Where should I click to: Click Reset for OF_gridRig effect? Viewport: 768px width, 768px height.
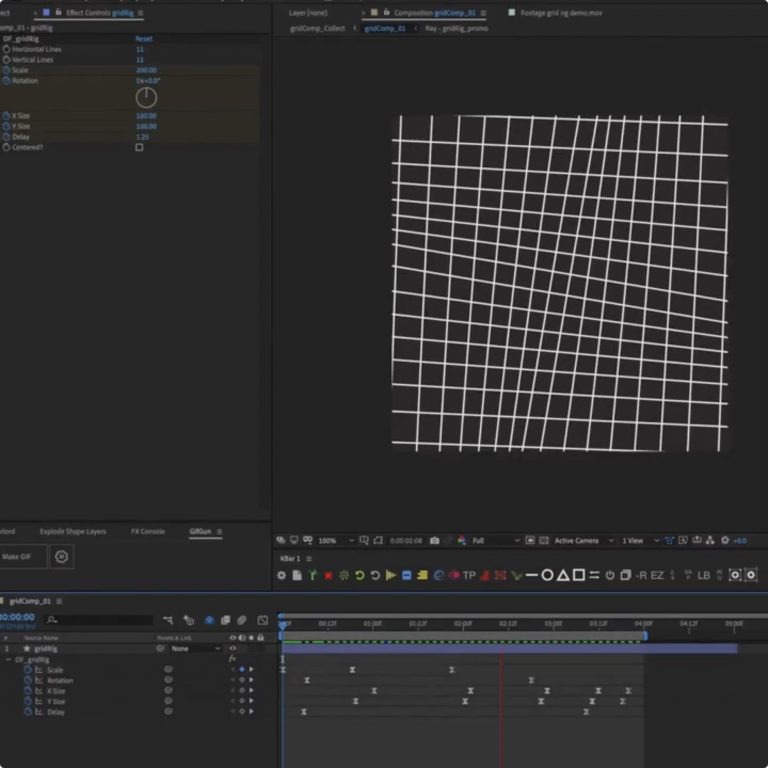144,38
